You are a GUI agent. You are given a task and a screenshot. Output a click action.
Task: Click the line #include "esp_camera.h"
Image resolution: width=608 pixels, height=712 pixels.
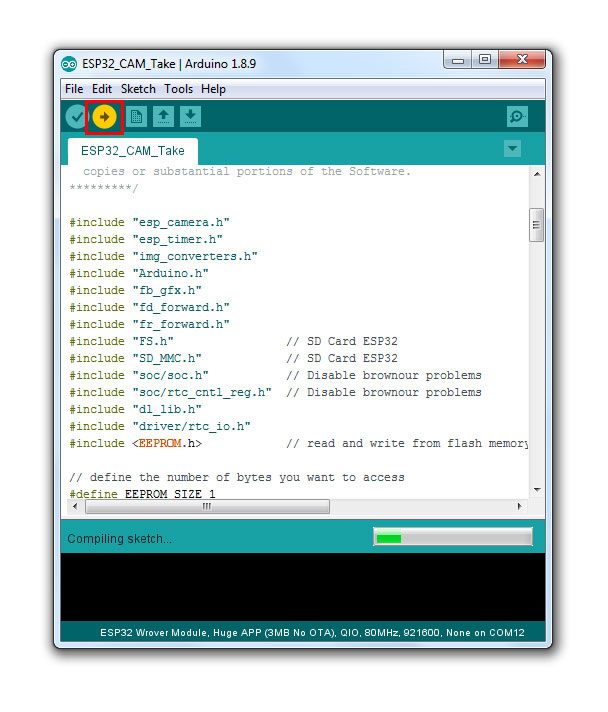[149, 222]
